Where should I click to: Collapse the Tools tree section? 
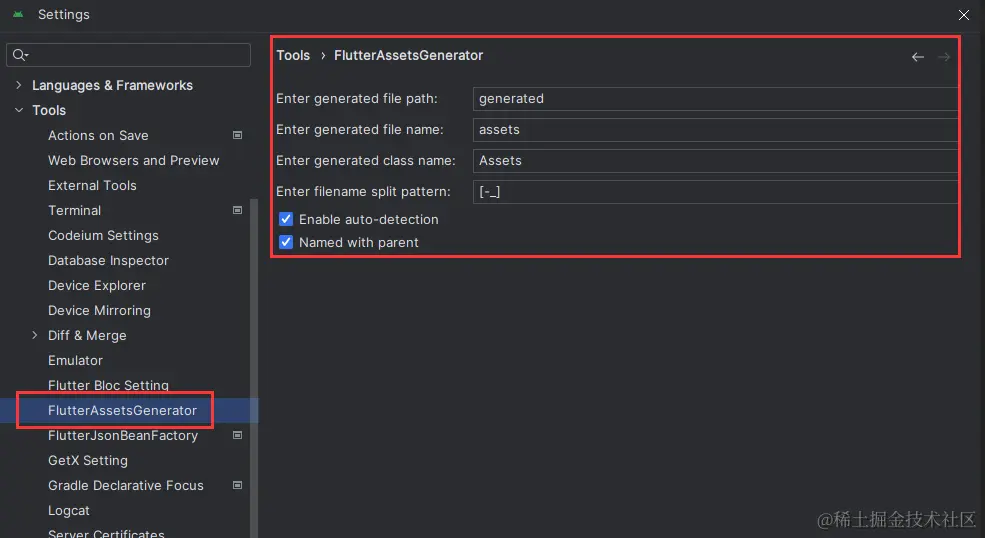19,110
